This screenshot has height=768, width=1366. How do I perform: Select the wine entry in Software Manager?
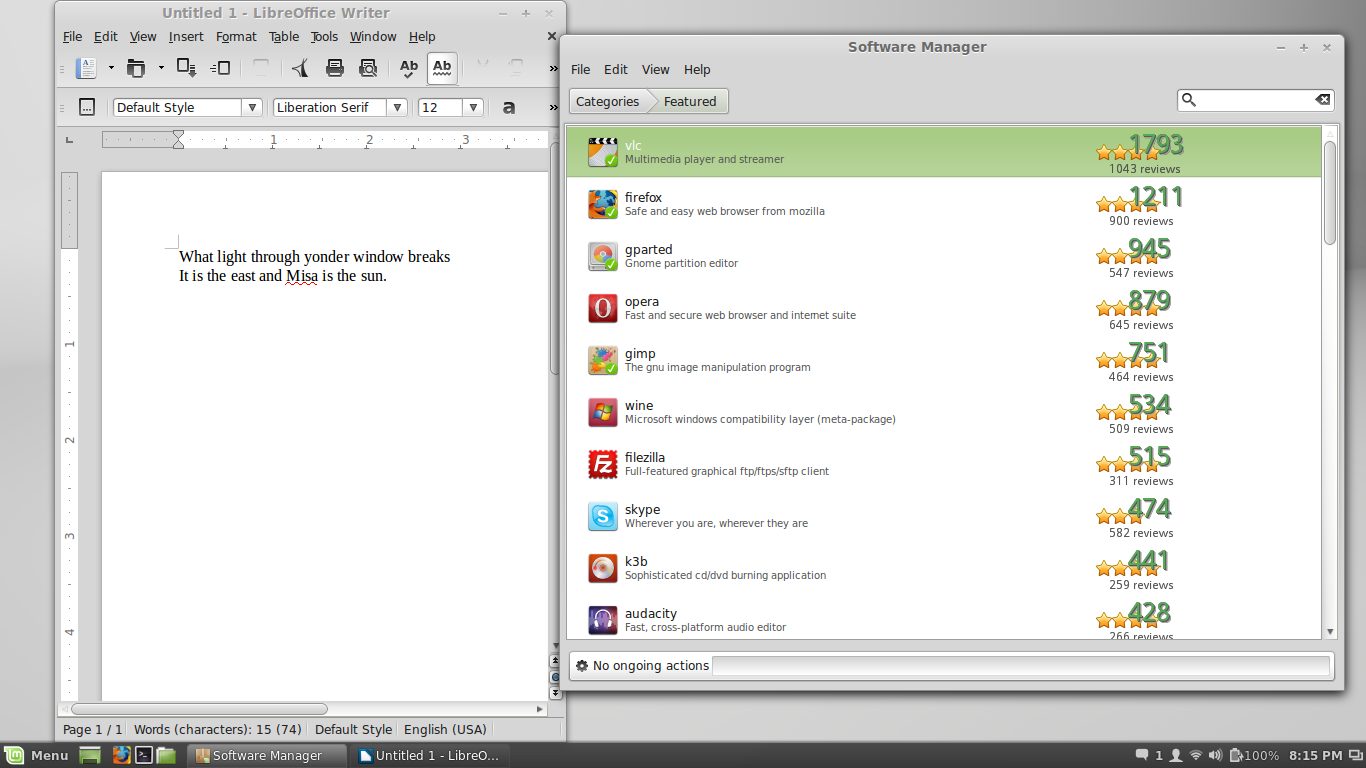tap(944, 412)
